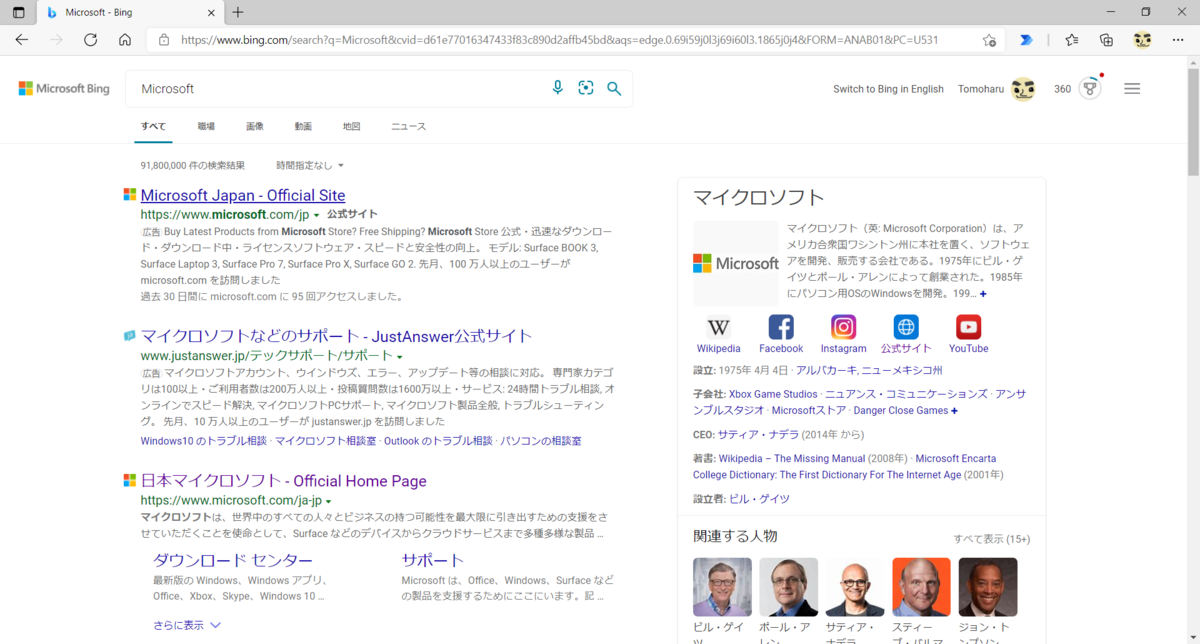The image size is (1200, 644).
Task: Open the ダウンロード センター sitelink
Action: click(233, 560)
